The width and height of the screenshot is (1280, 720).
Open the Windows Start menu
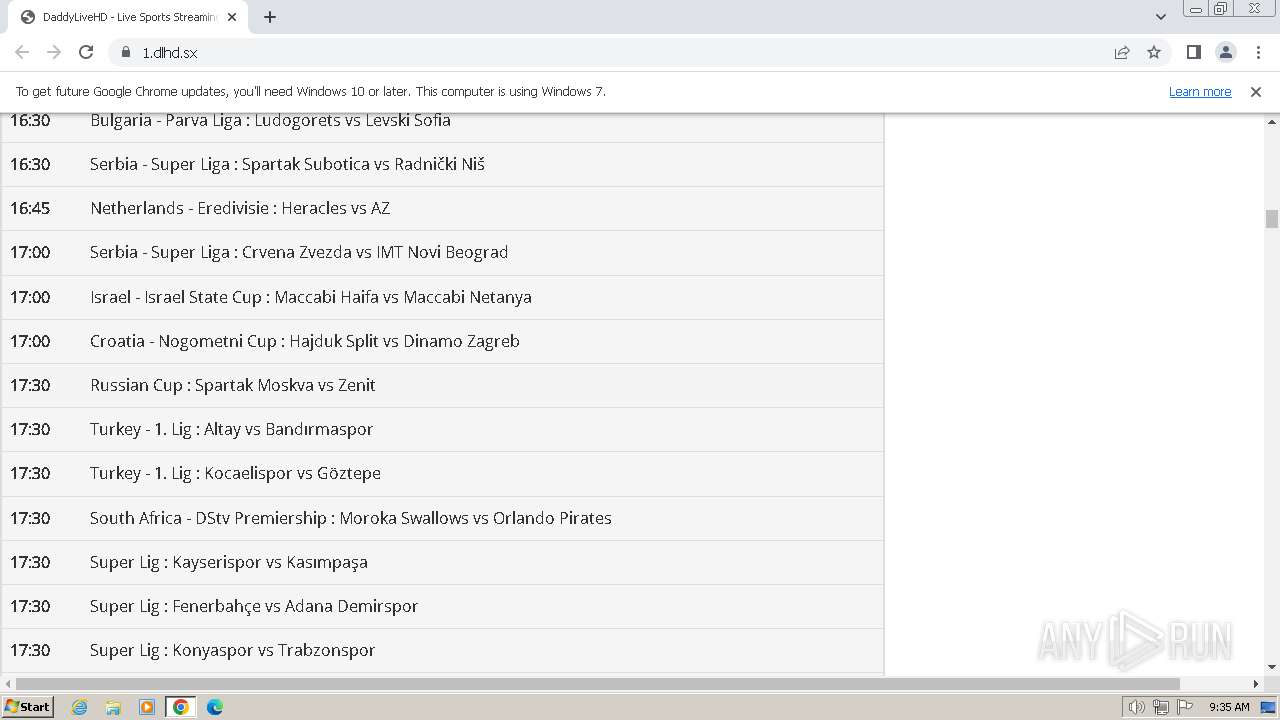28,706
